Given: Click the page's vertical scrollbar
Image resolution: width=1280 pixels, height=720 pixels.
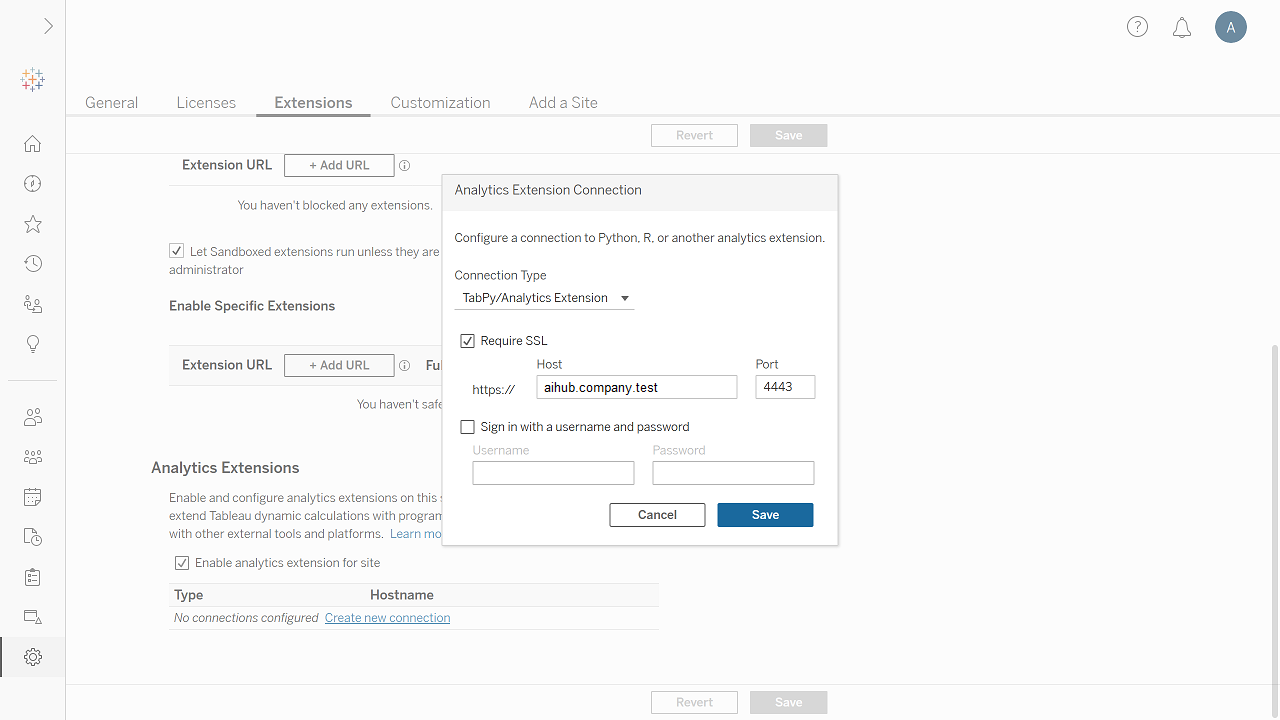Looking at the screenshot, I should pos(1273,500).
